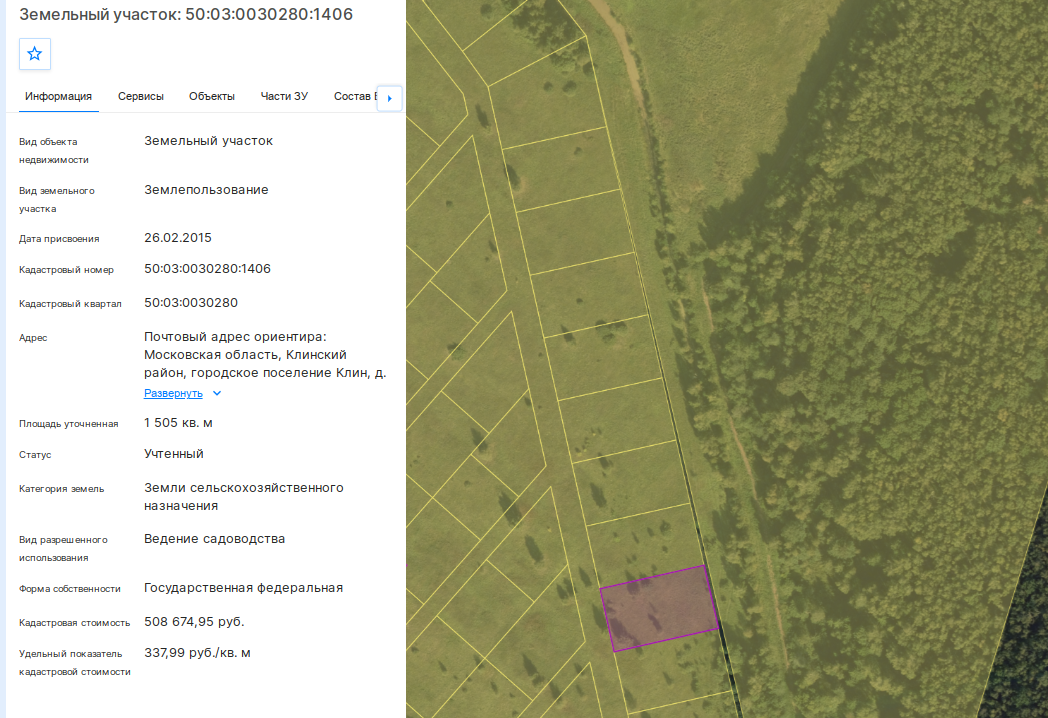Viewport: 1048px width, 718px height.
Task: Click cadastral cost 508 674,95 руб.
Action: (x=194, y=622)
